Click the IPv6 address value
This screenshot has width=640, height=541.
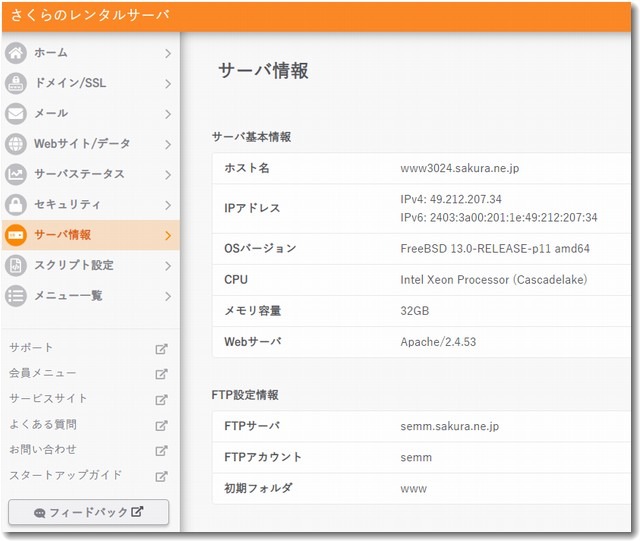point(499,217)
